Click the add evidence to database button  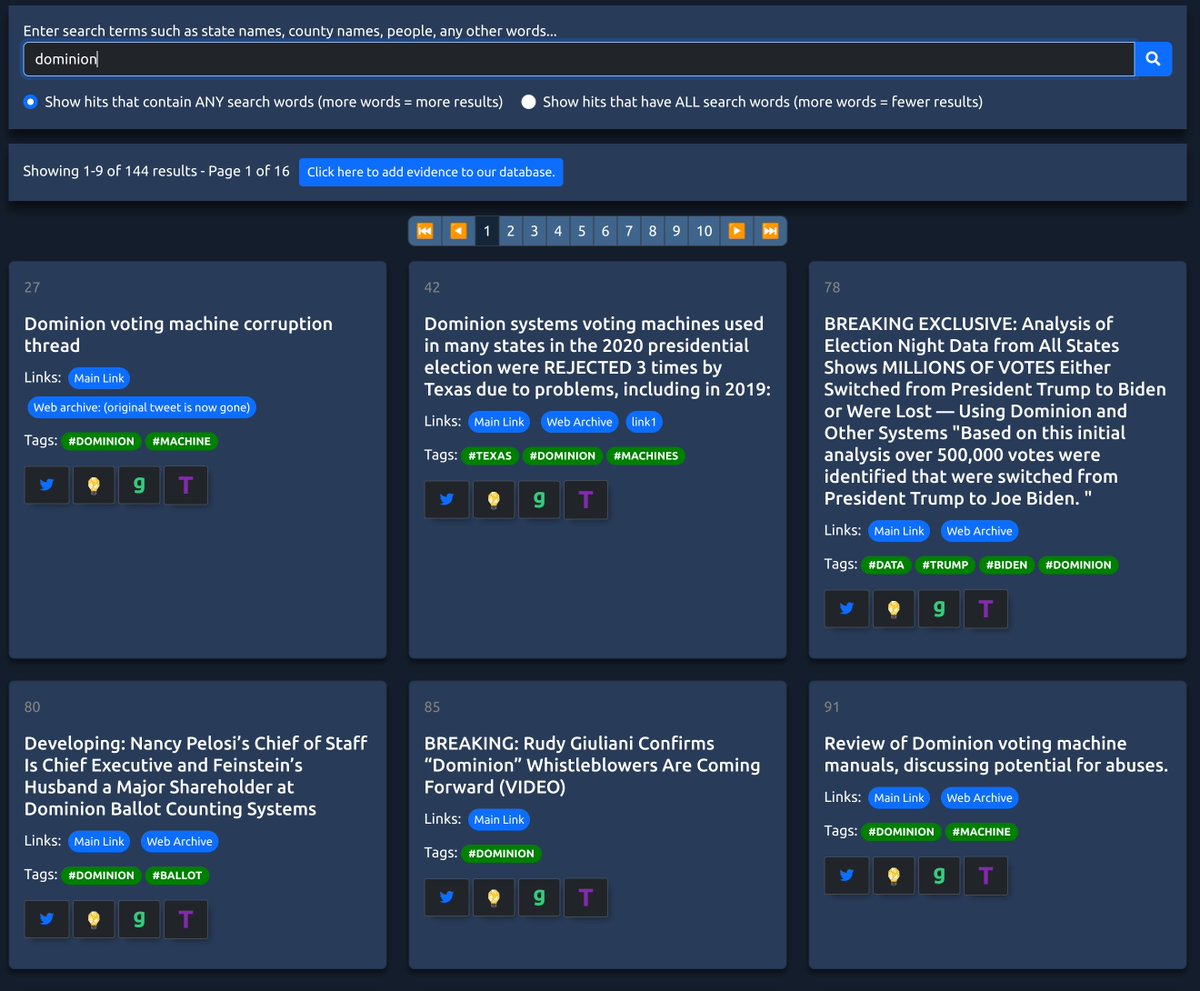pos(431,172)
